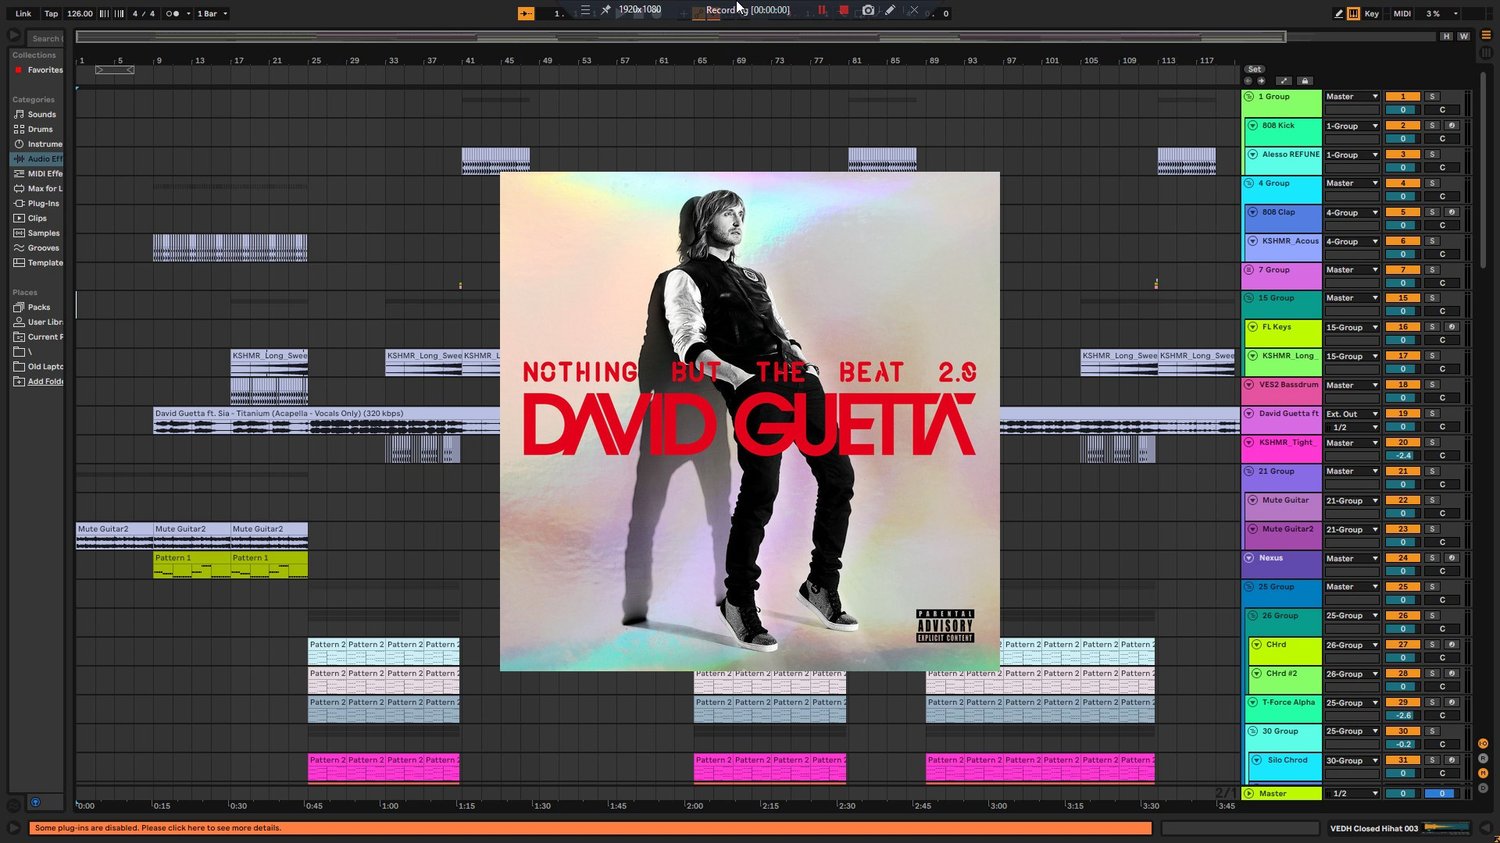Unfold the 808 Kick track

(1253, 126)
